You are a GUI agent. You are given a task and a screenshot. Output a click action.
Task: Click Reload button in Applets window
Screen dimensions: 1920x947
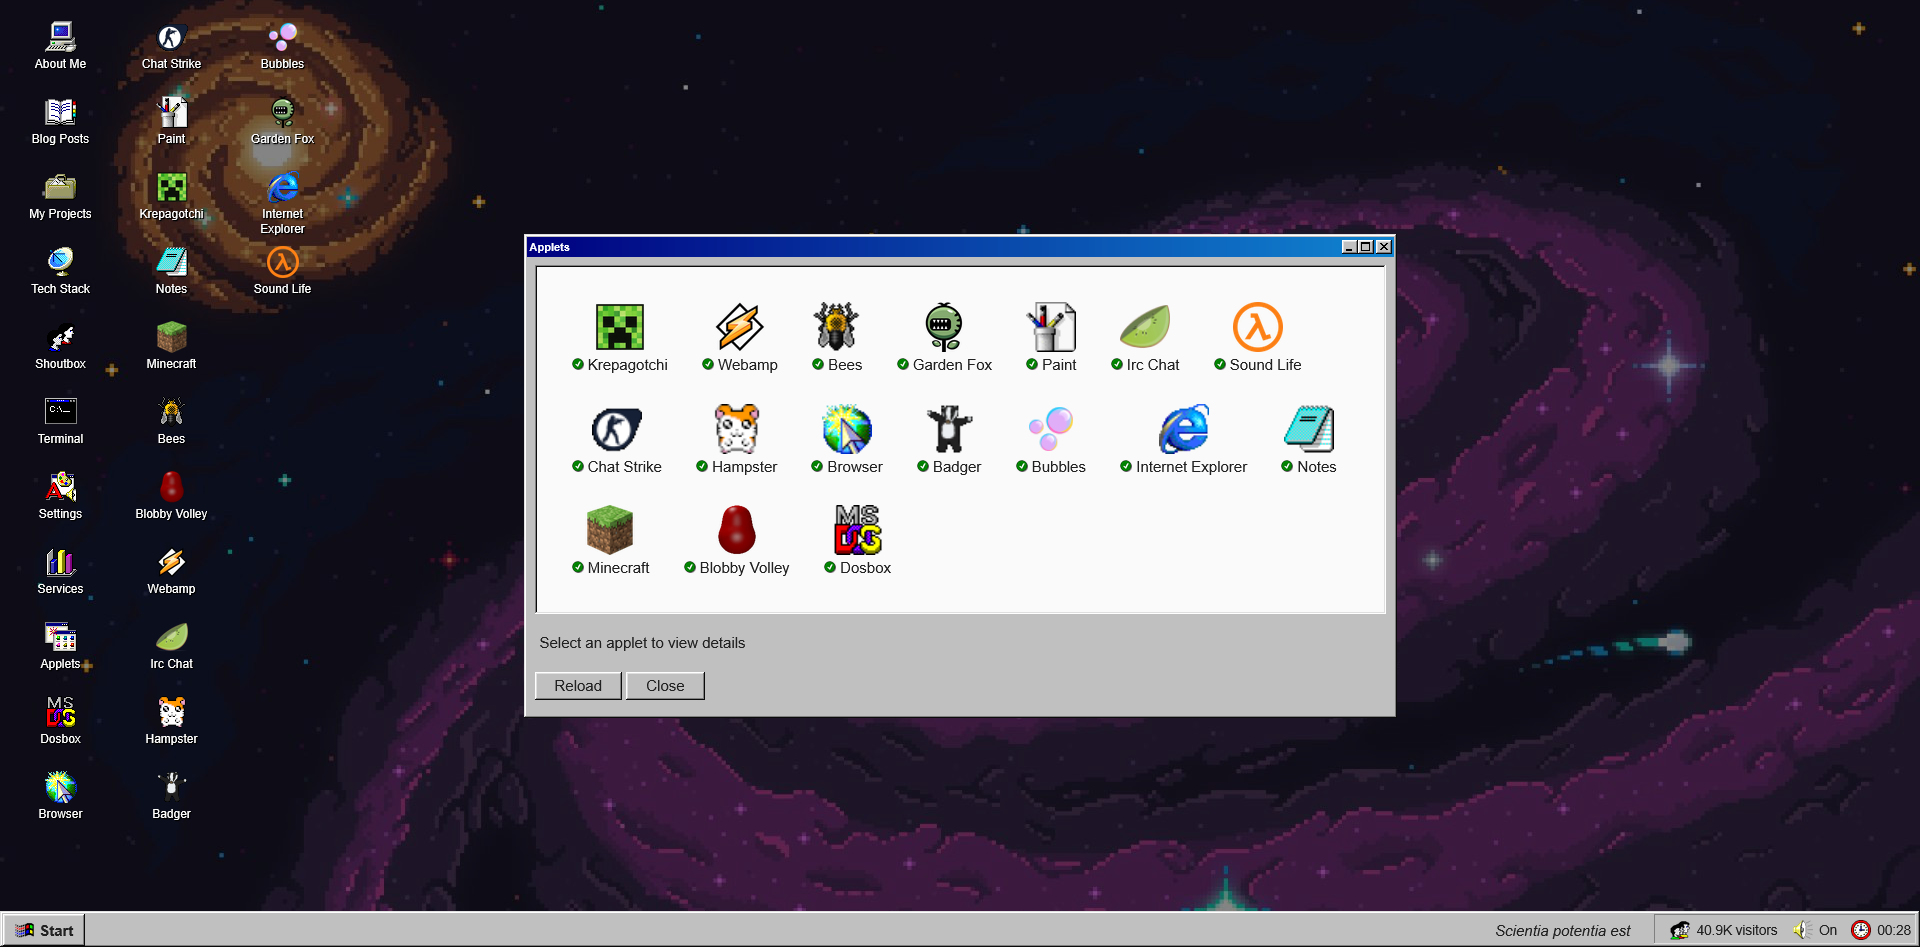point(578,686)
